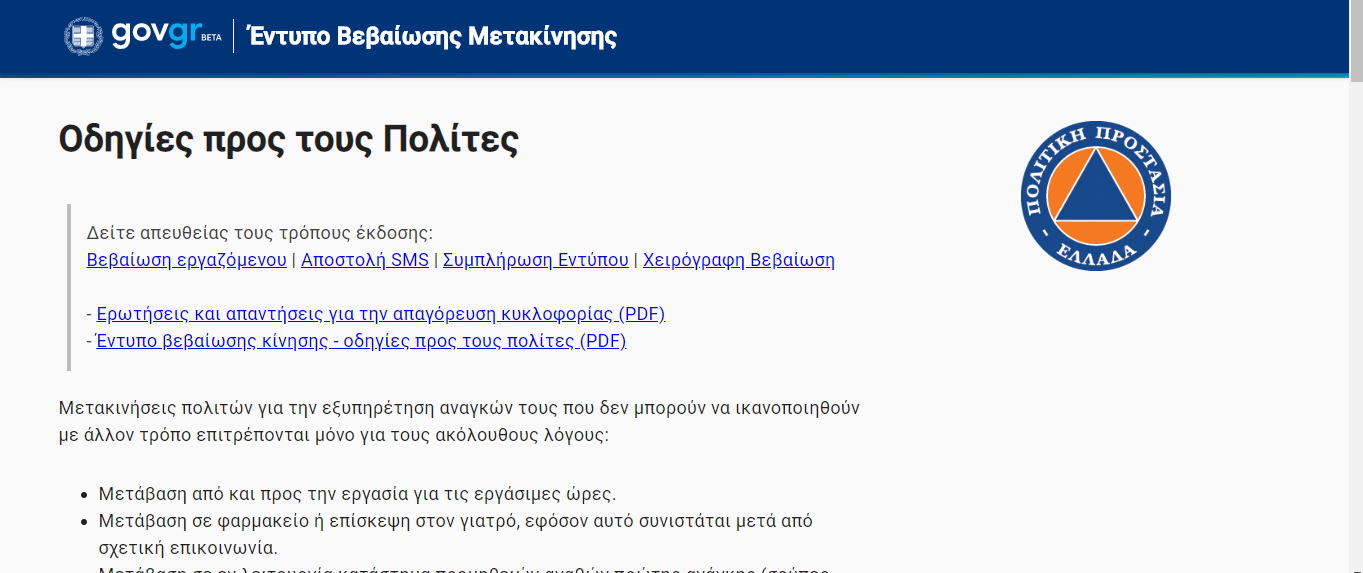The height and width of the screenshot is (573, 1363).
Task: Open the Αποστολή SMS link
Action: (365, 260)
